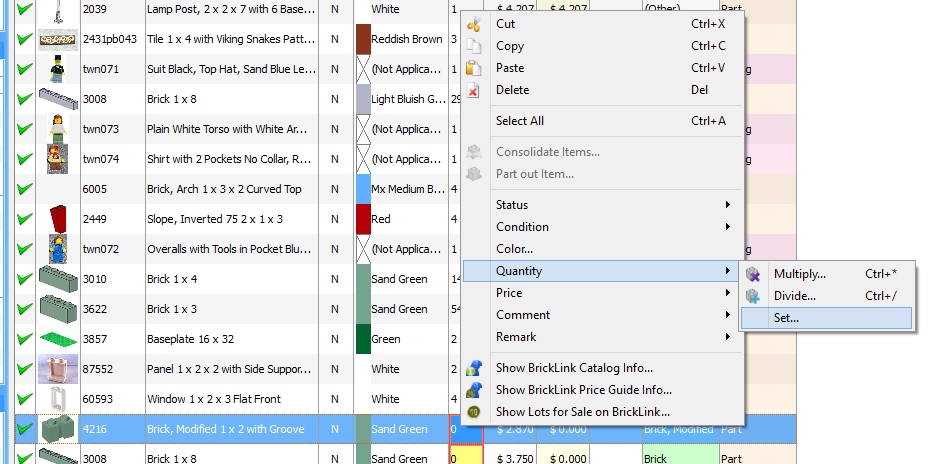Click the twn071 minifigure thumbnail
Viewport: 943px width, 464px height.
58,69
